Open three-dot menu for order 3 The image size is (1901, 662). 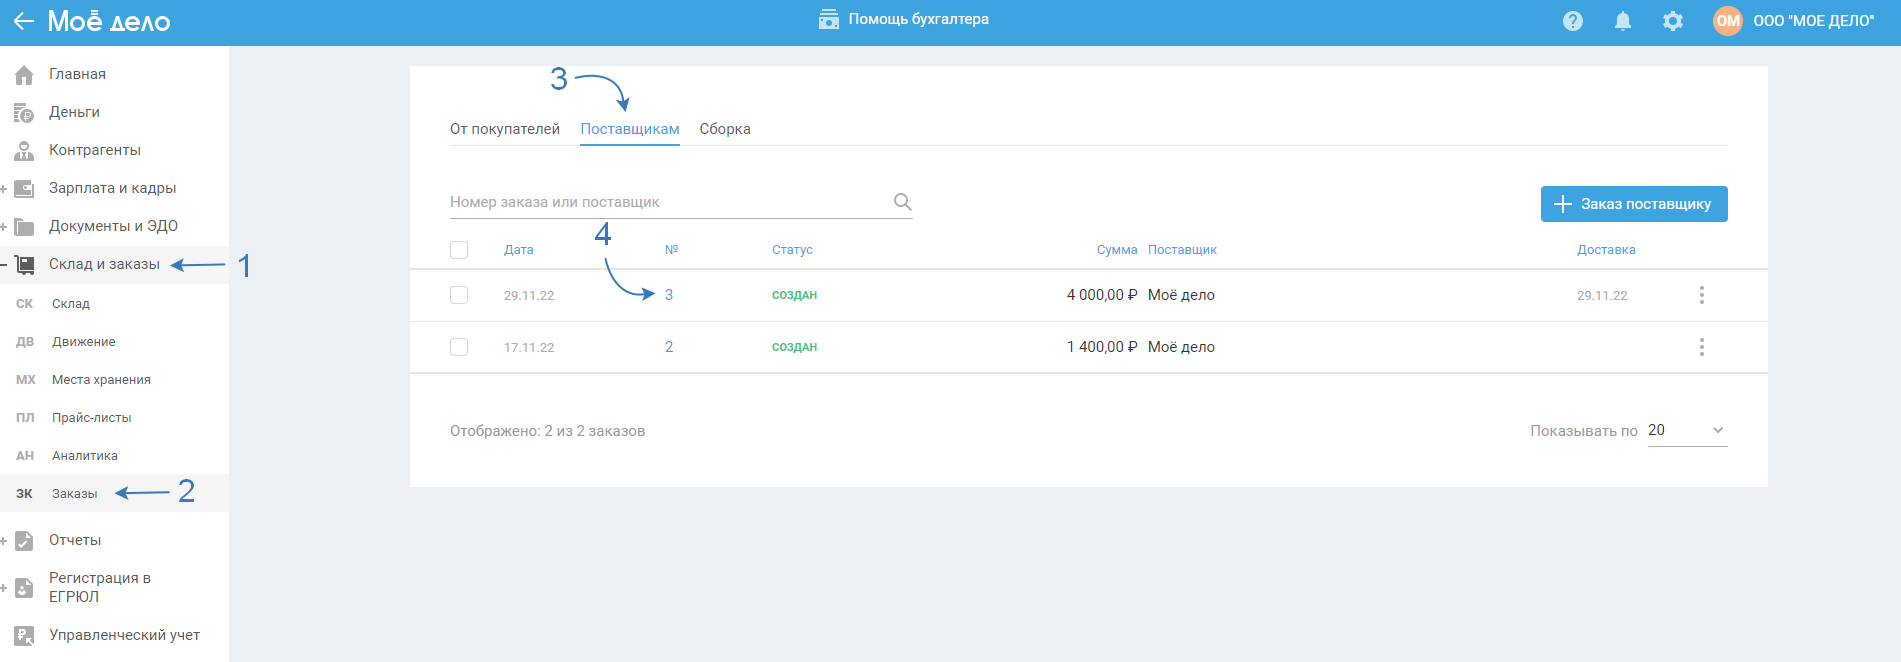[x=1701, y=295]
